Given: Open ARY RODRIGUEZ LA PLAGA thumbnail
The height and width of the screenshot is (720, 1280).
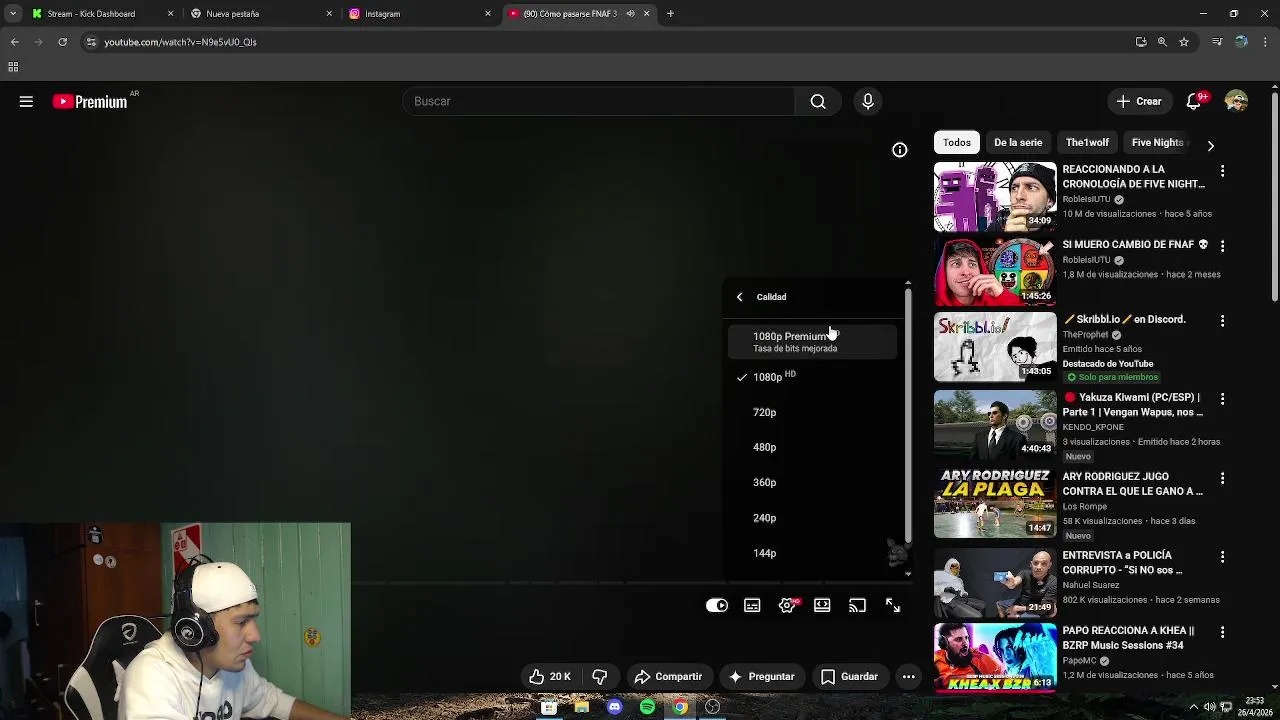Looking at the screenshot, I should tap(995, 504).
